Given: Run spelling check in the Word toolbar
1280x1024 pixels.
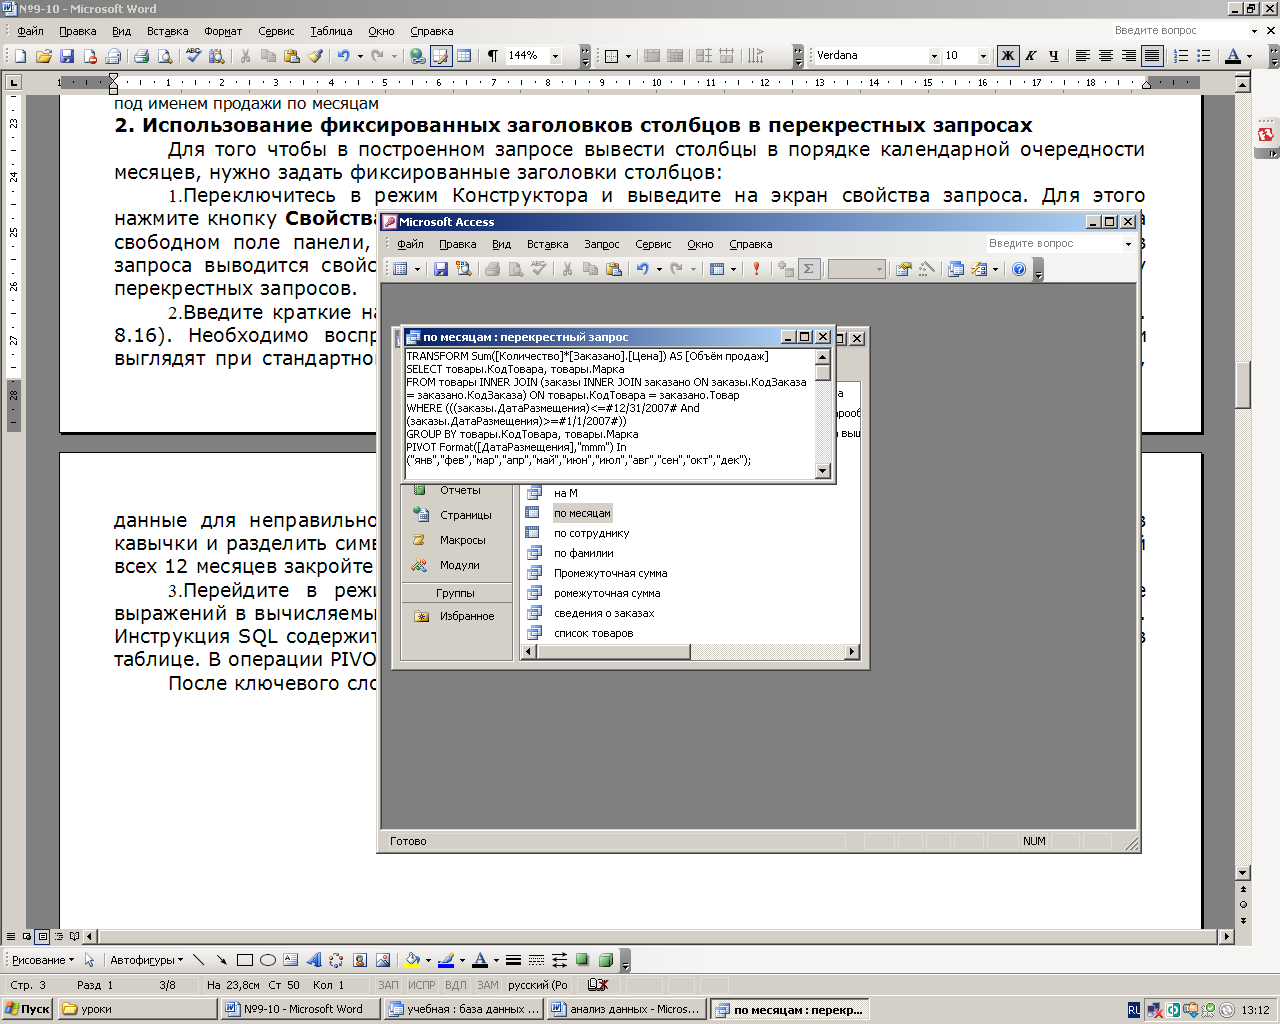Looking at the screenshot, I should (193, 56).
